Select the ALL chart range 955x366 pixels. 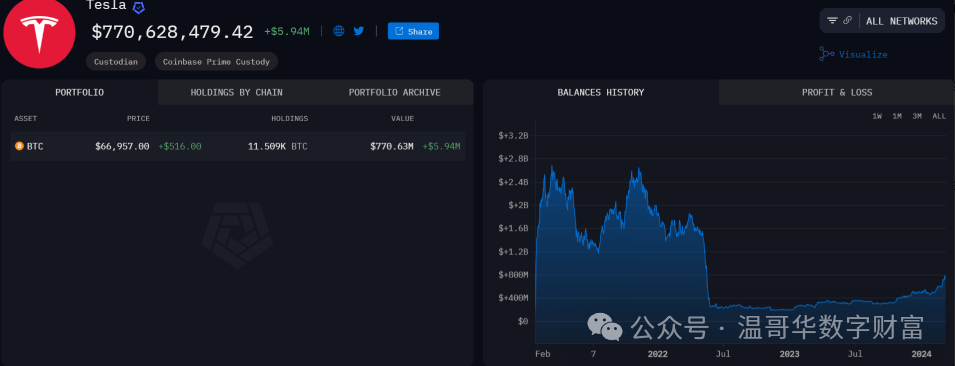[x=939, y=116]
